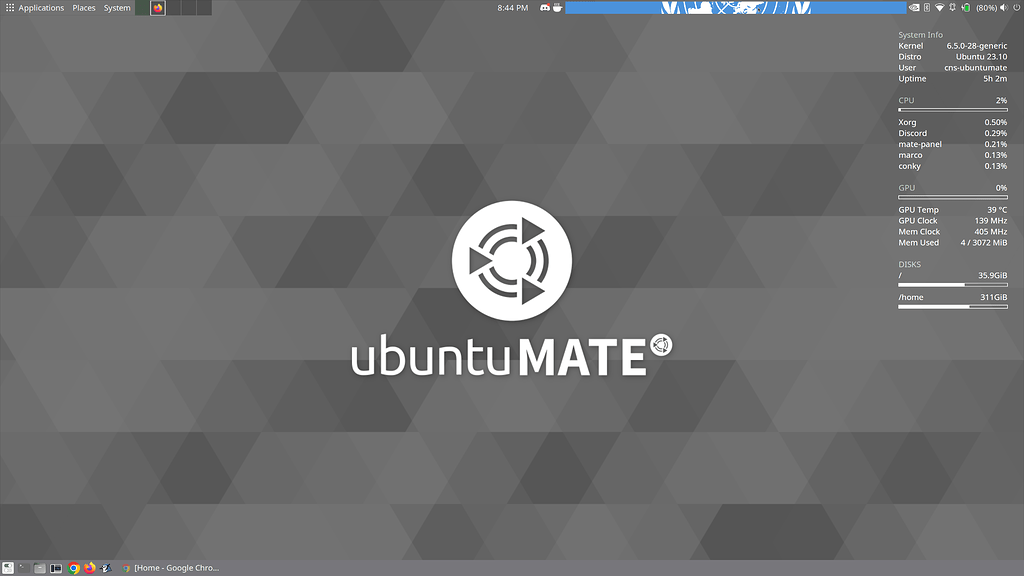Launch Google Chrome from bottom panel

(x=73, y=568)
